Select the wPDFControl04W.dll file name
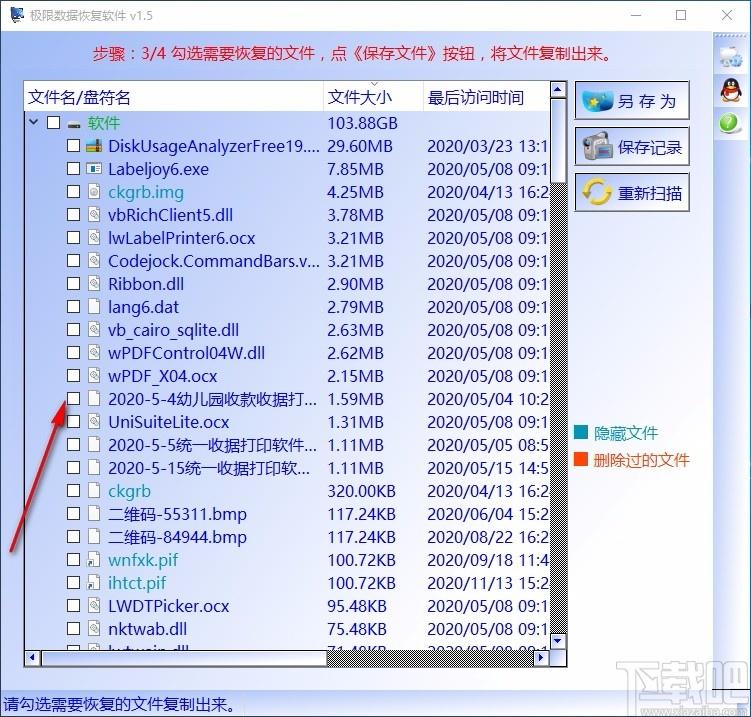Screen dimensions: 751x717 (186, 353)
